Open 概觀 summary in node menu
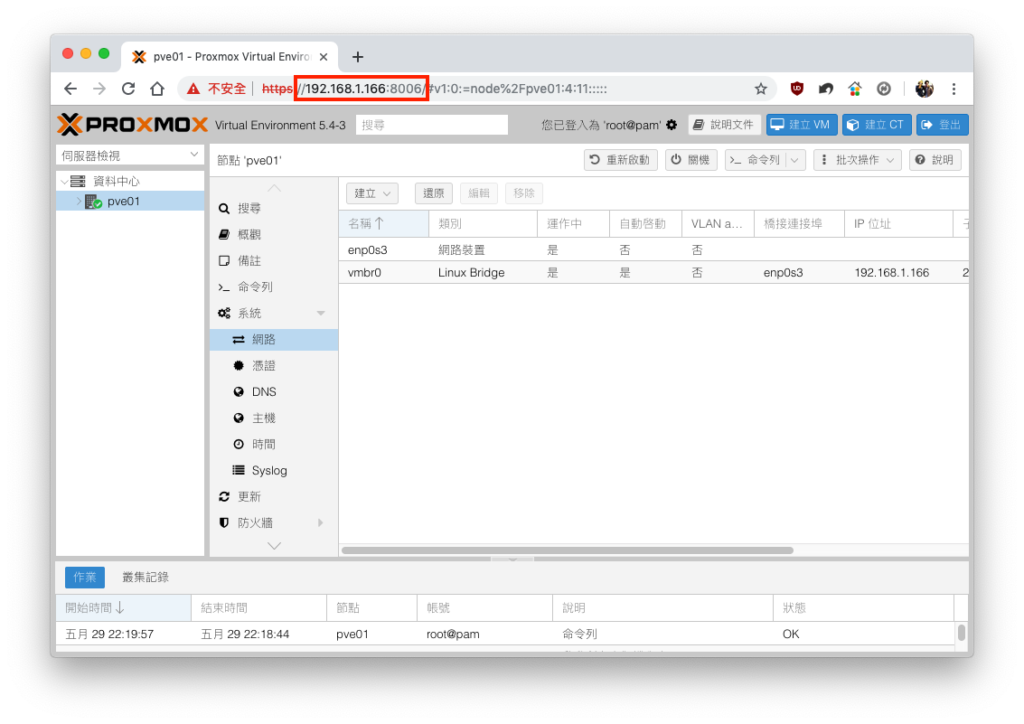The height and width of the screenshot is (724, 1024). pos(274,234)
